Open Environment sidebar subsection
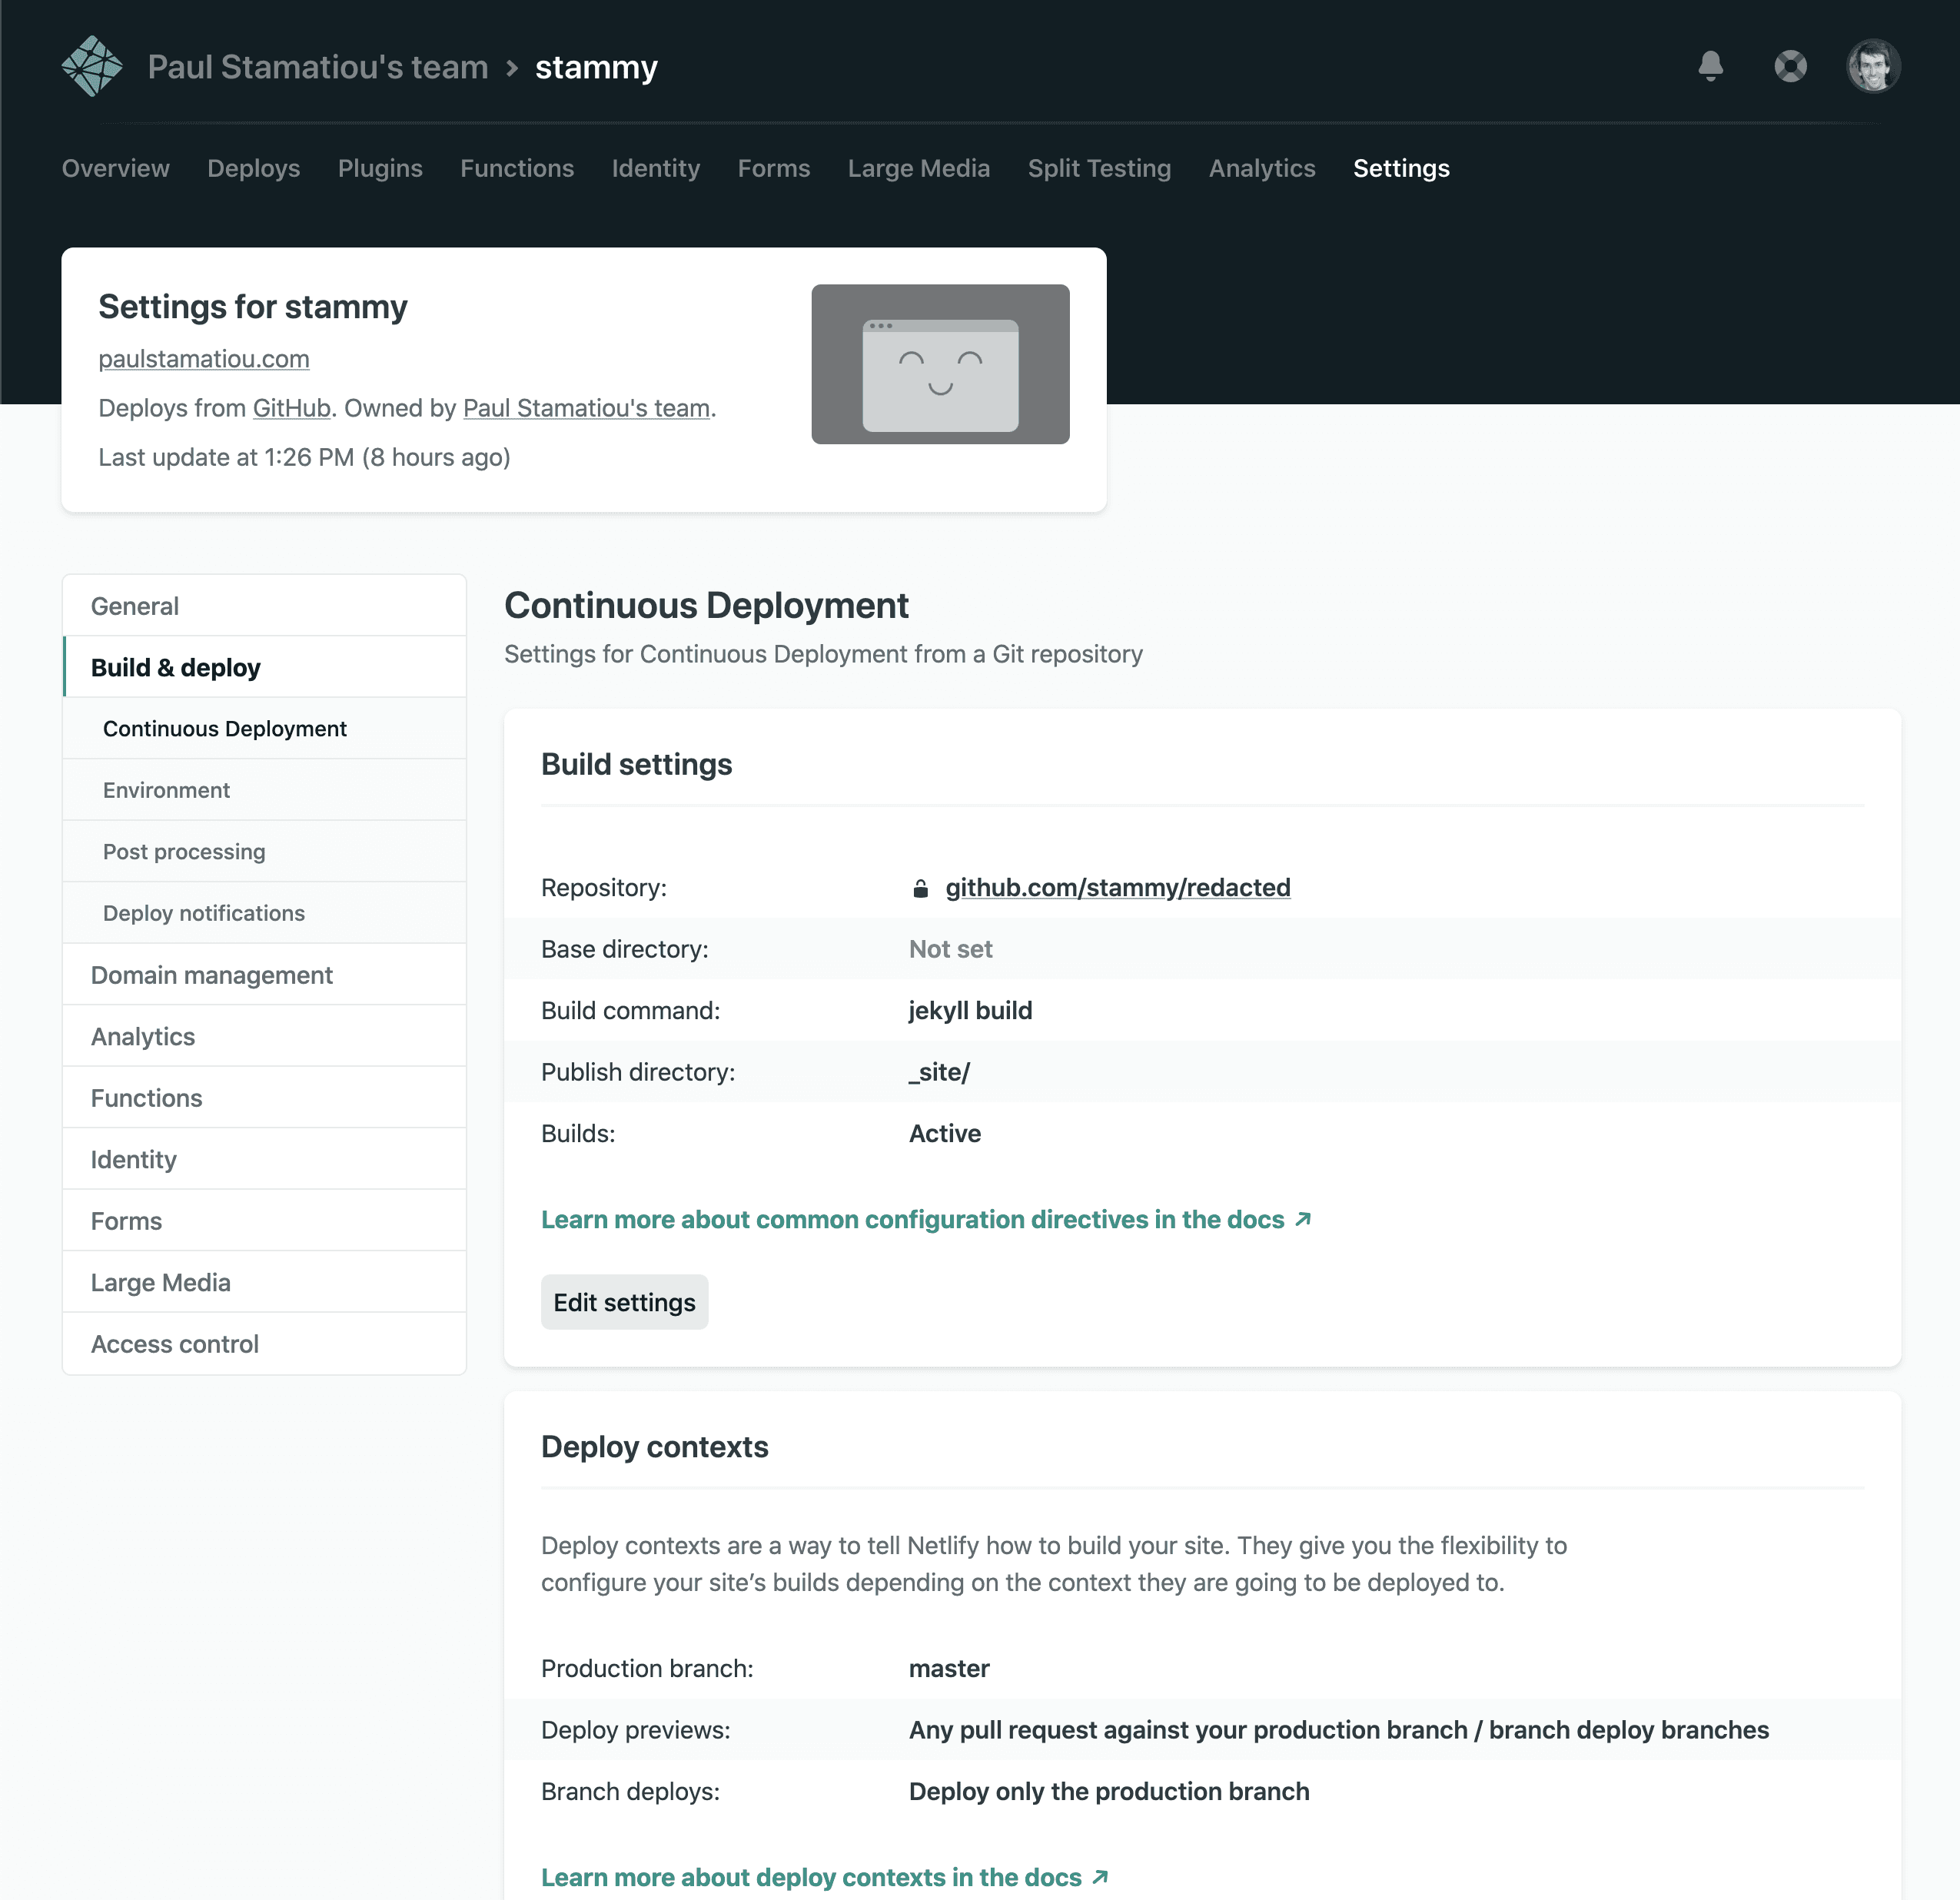 coord(264,790)
